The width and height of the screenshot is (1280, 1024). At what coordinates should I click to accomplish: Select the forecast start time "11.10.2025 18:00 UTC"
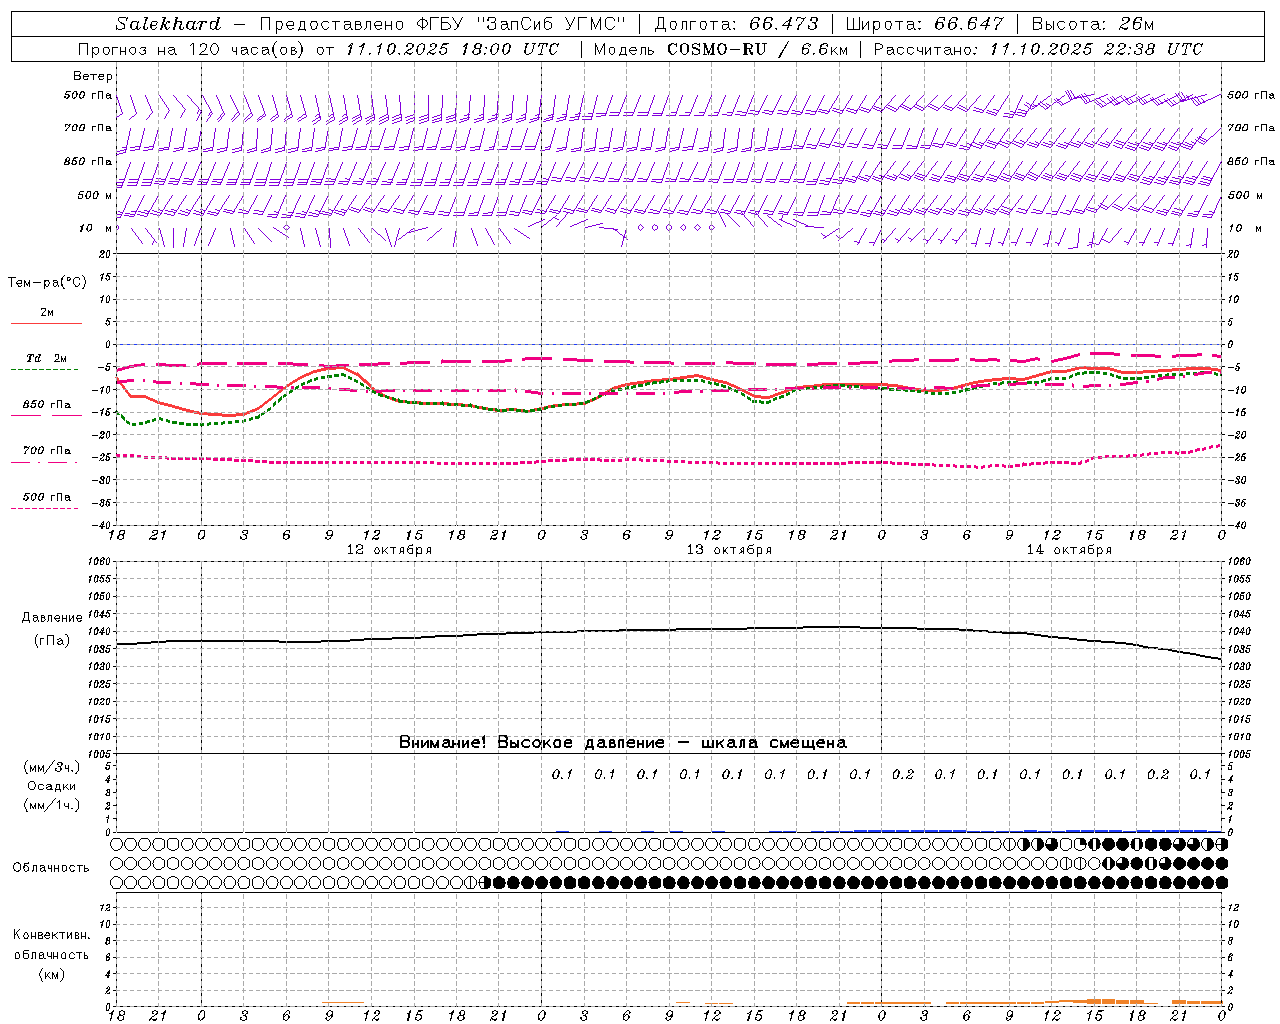tap(452, 49)
